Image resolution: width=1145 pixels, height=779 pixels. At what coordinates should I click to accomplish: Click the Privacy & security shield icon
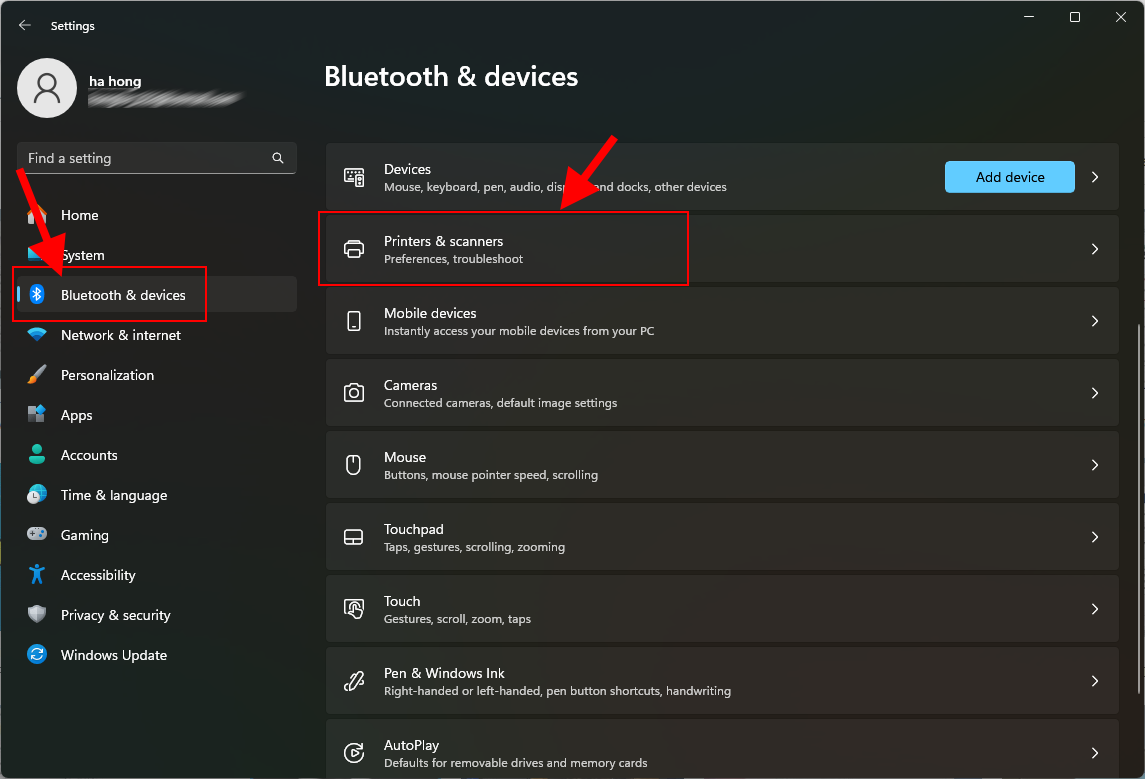37,615
